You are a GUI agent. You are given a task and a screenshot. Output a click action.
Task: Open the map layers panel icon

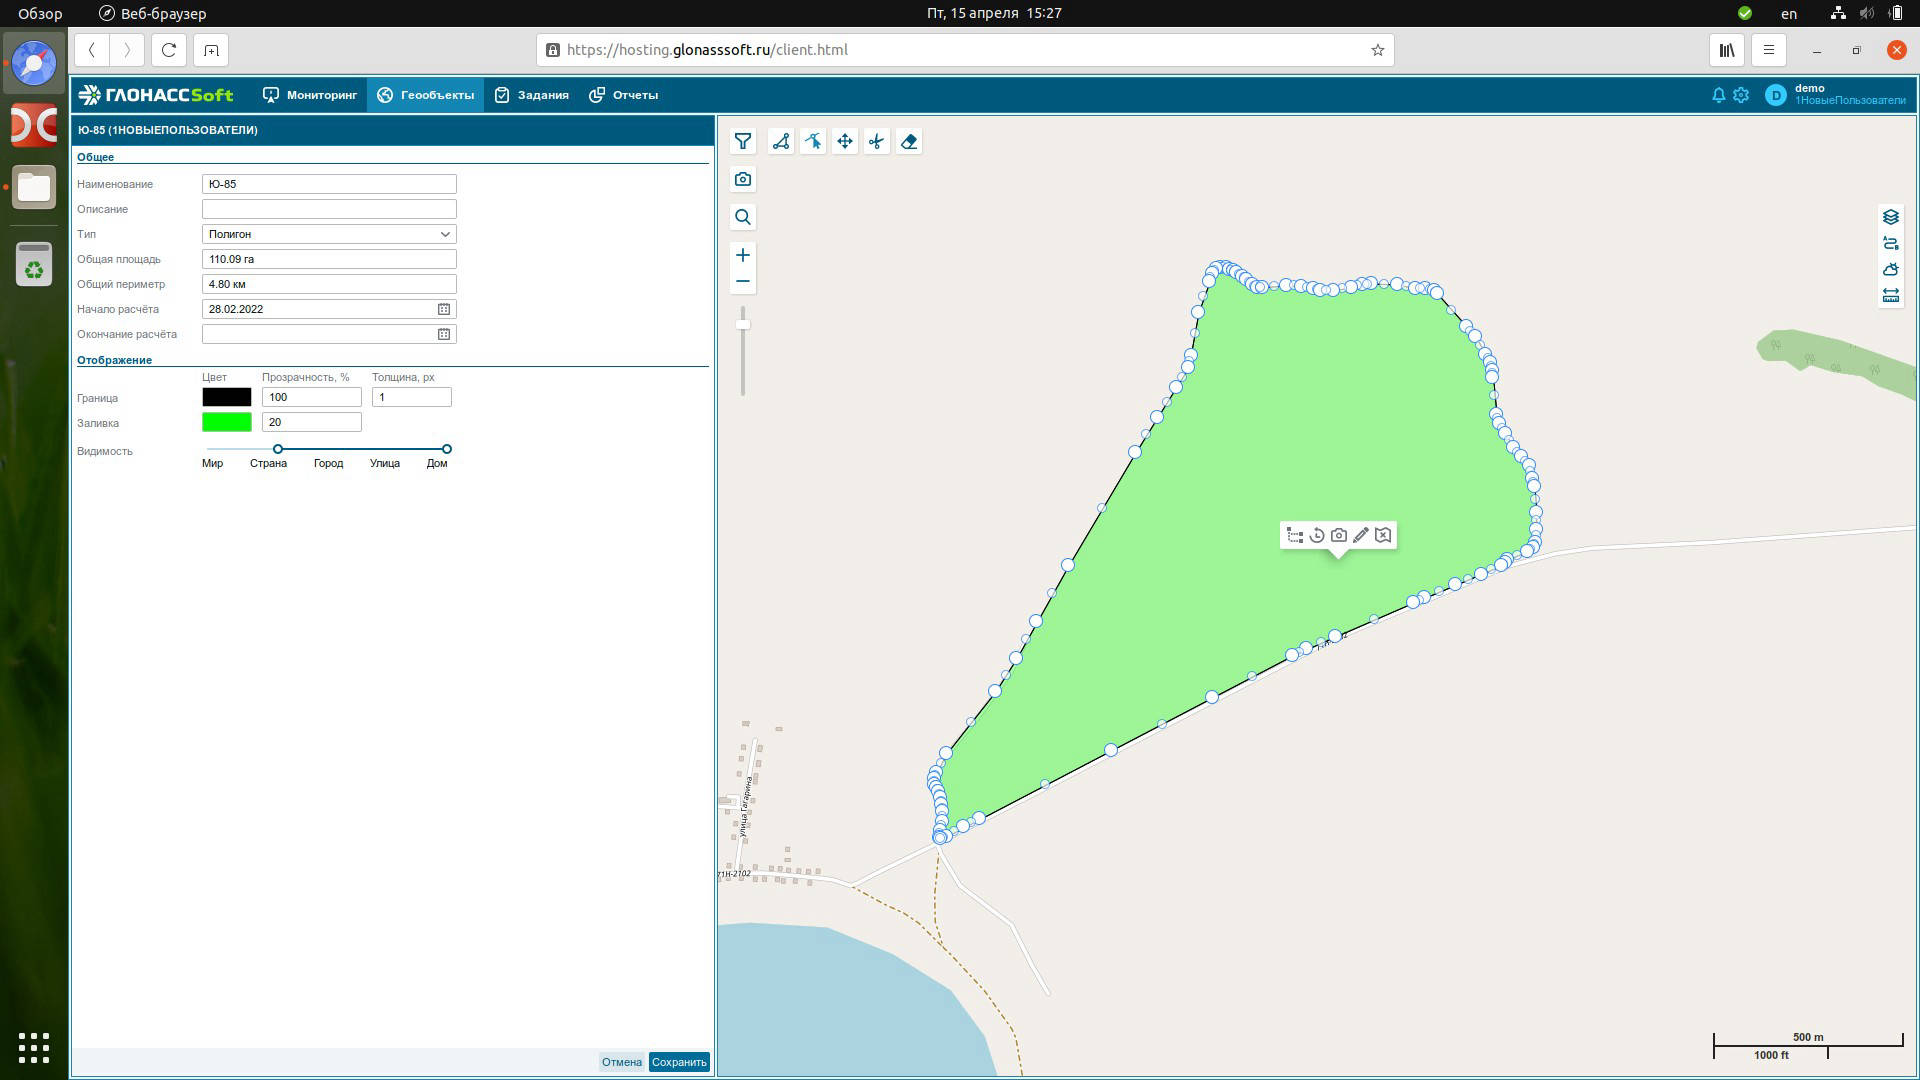(x=1890, y=217)
